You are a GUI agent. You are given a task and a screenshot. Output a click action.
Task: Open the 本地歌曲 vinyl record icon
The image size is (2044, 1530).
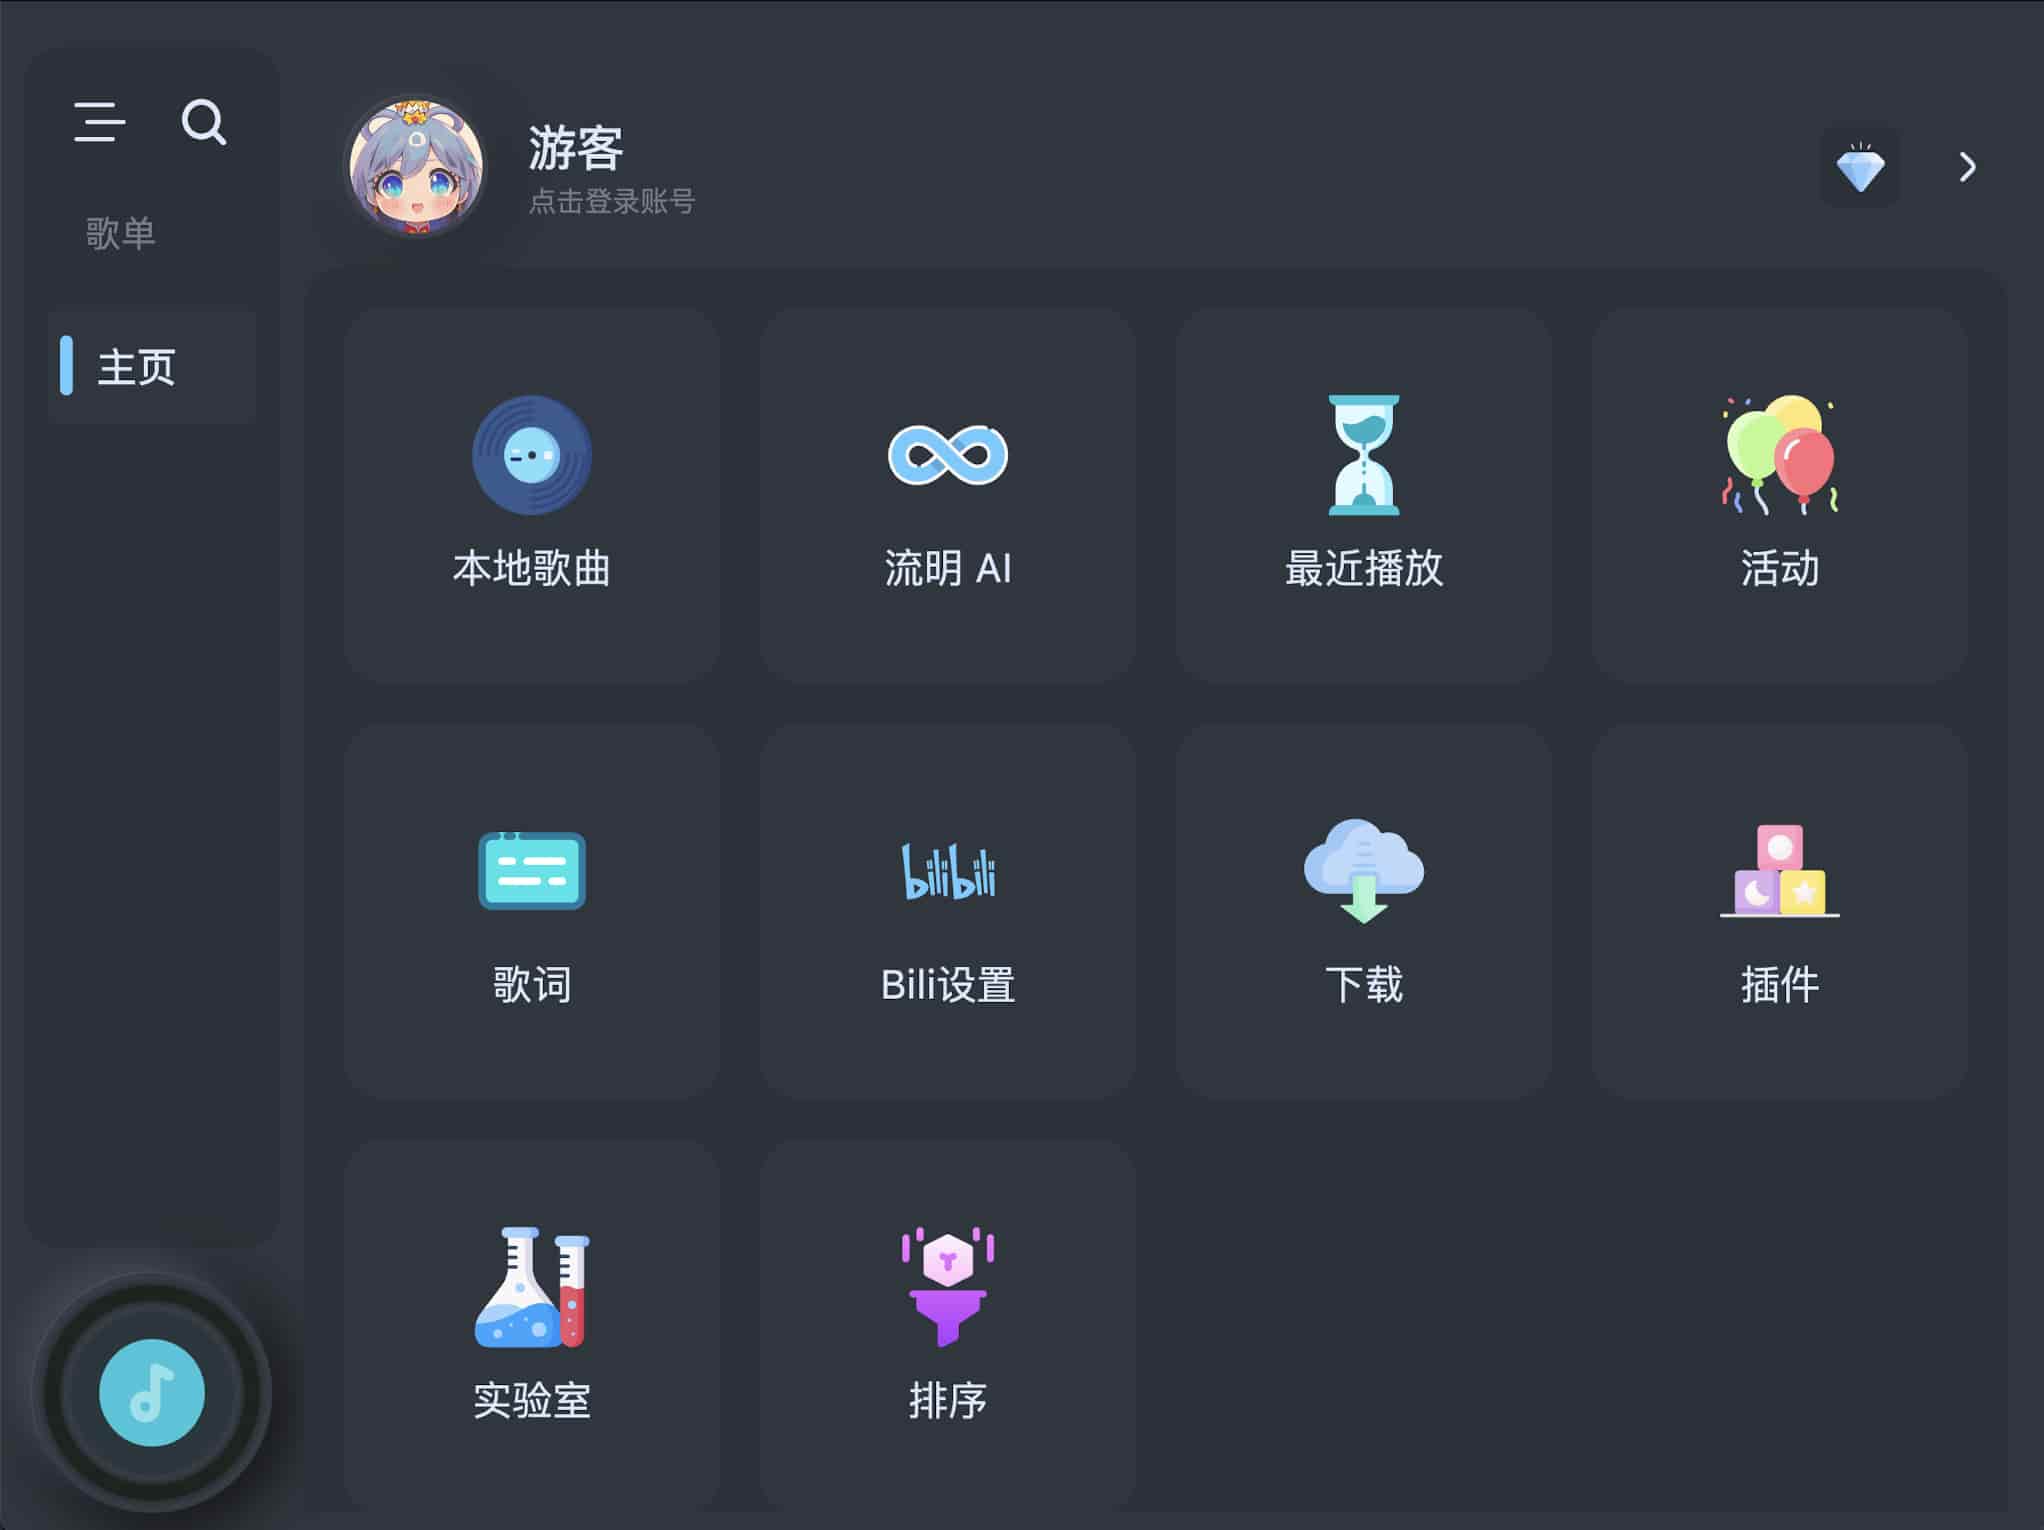click(x=531, y=455)
